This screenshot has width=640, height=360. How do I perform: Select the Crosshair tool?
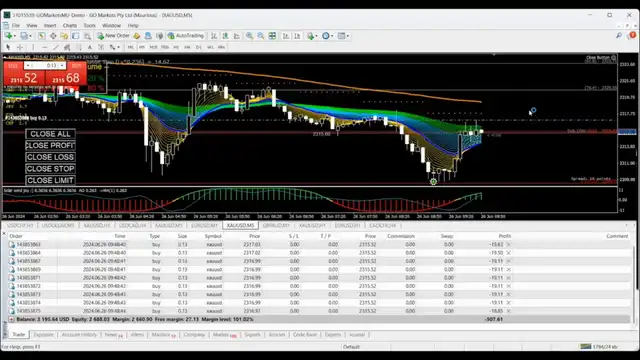coord(20,47)
